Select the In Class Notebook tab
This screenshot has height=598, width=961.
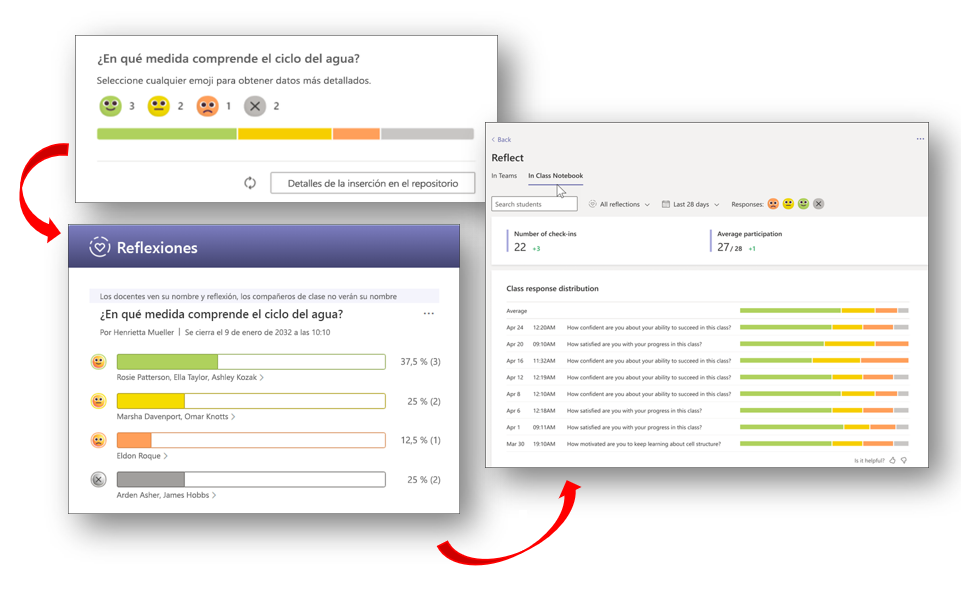[x=555, y=176]
